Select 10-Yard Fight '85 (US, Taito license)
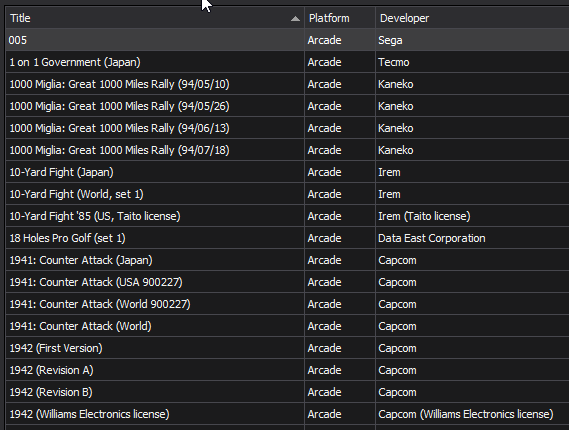 [287, 216]
